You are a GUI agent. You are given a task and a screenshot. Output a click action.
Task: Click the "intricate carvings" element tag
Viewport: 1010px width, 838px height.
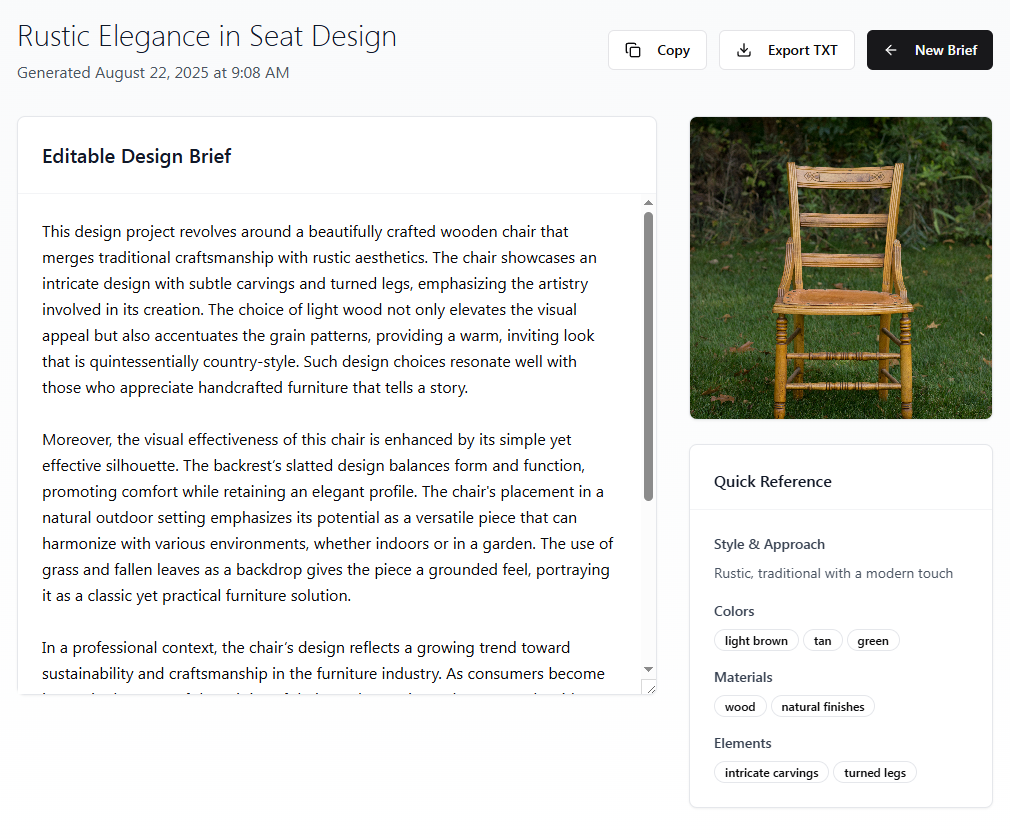[x=771, y=773]
